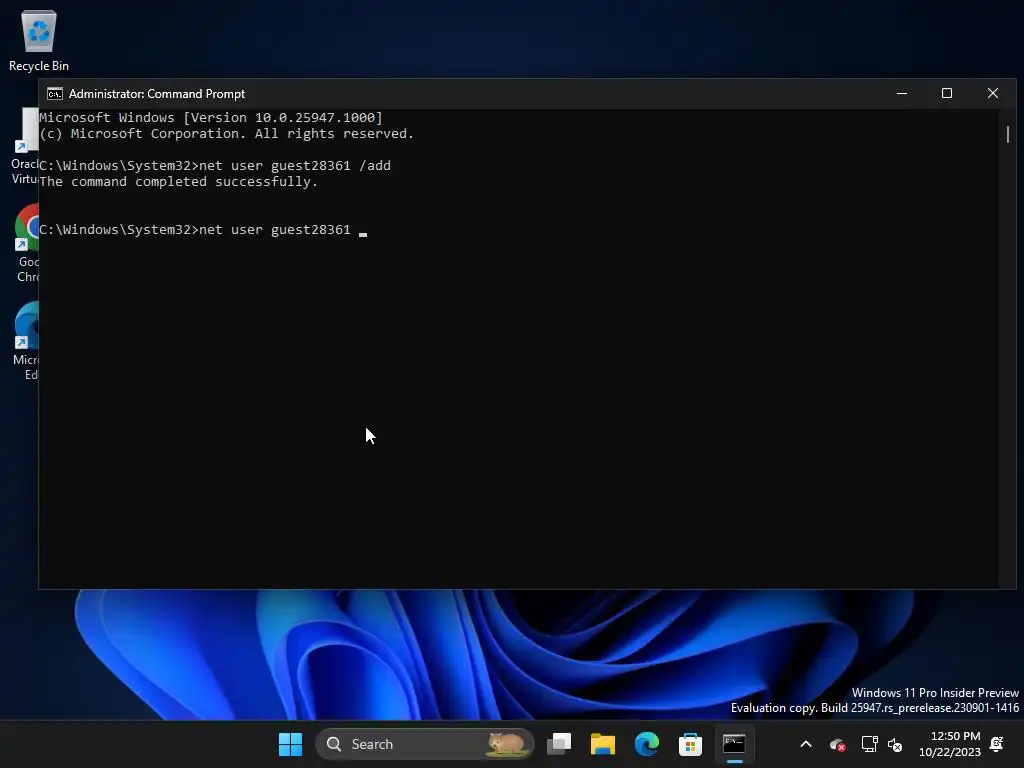Select the Microsoft Edge desktop shortcut
Viewport: 1024px width, 768px height.
pos(27,341)
